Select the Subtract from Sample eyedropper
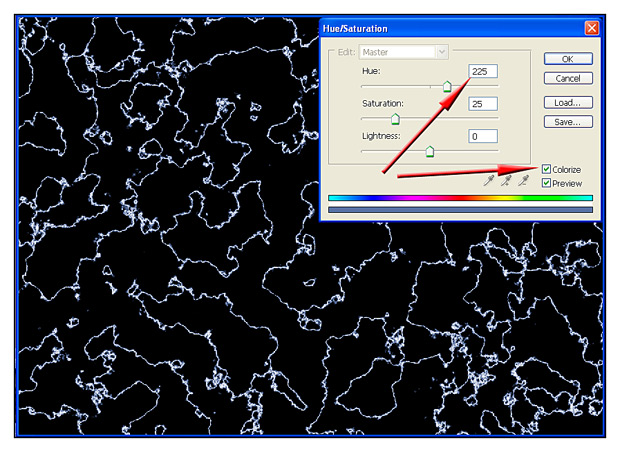The width and height of the screenshot is (620, 452). 523,181
